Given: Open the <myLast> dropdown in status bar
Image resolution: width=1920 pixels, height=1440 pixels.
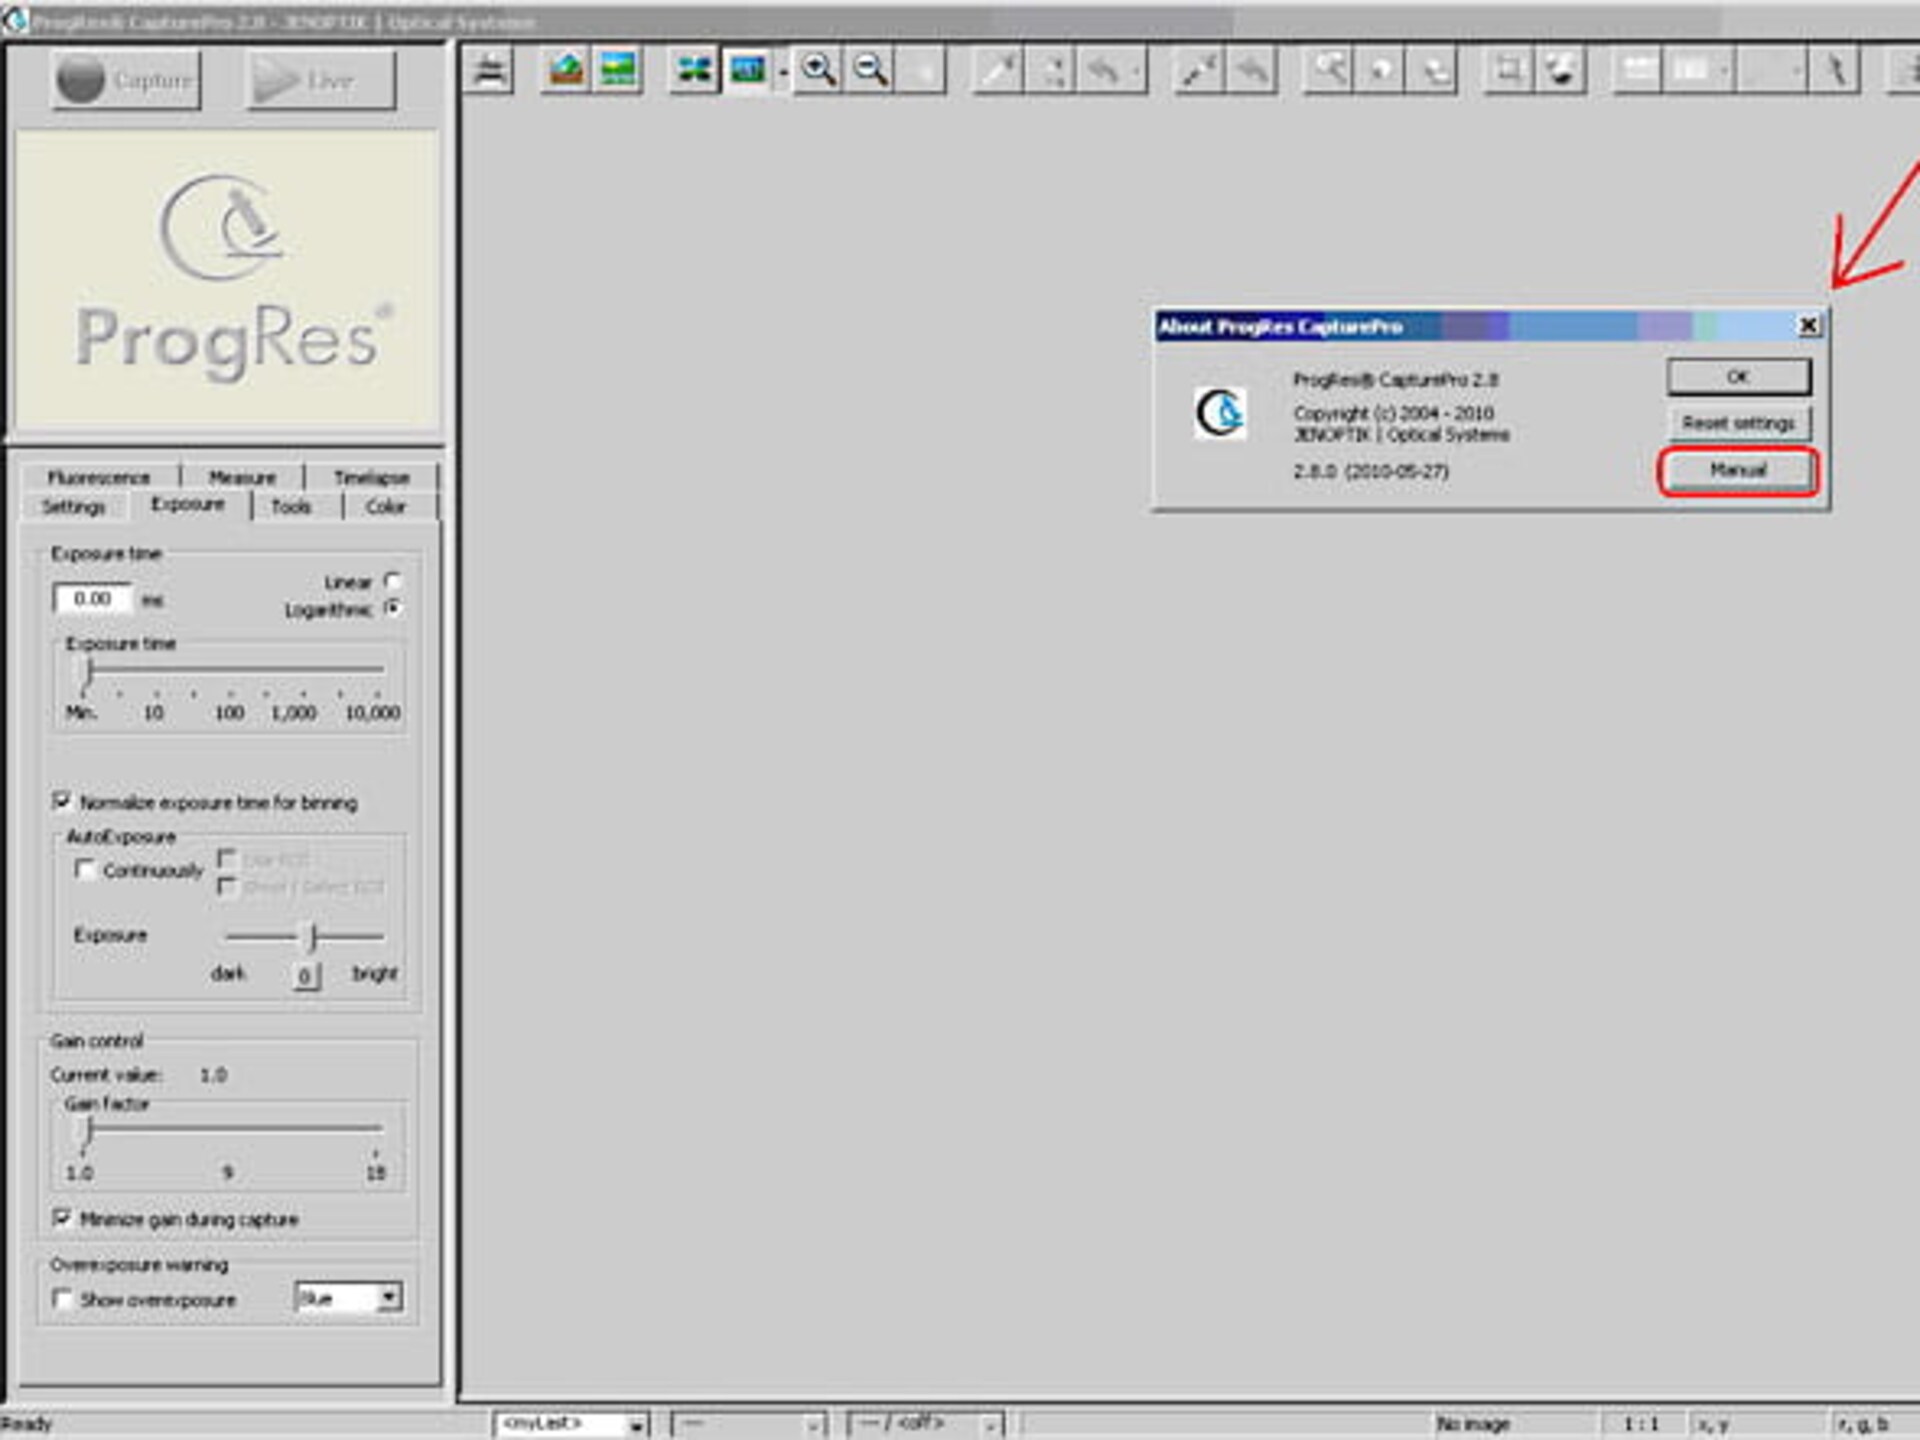Looking at the screenshot, I should click(x=636, y=1424).
